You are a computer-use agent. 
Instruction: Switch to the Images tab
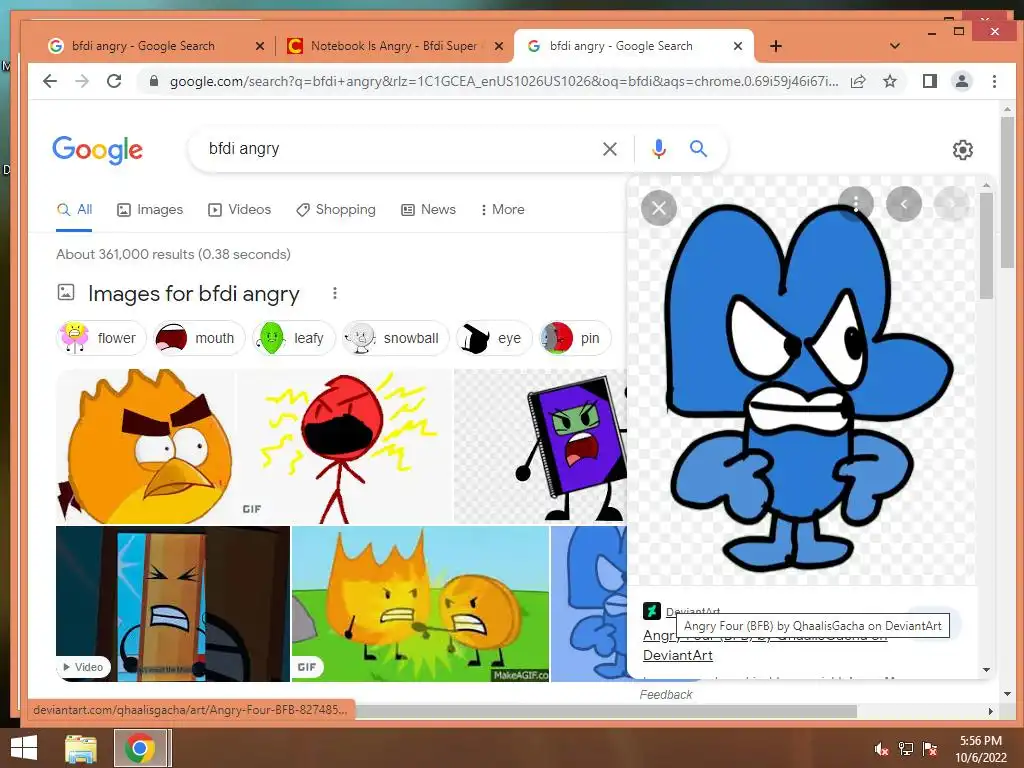pos(150,210)
